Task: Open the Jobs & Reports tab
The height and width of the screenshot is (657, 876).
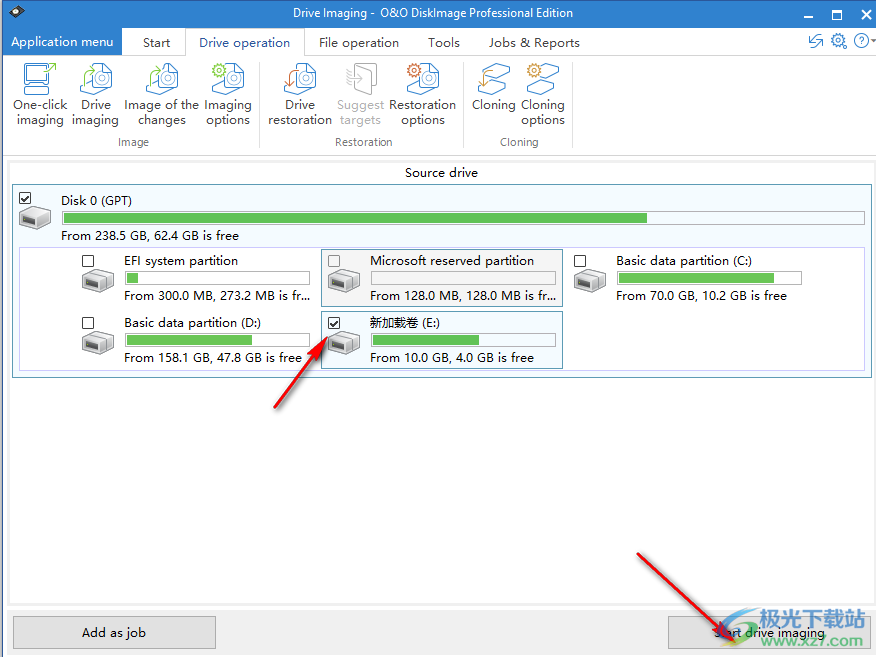Action: click(534, 43)
